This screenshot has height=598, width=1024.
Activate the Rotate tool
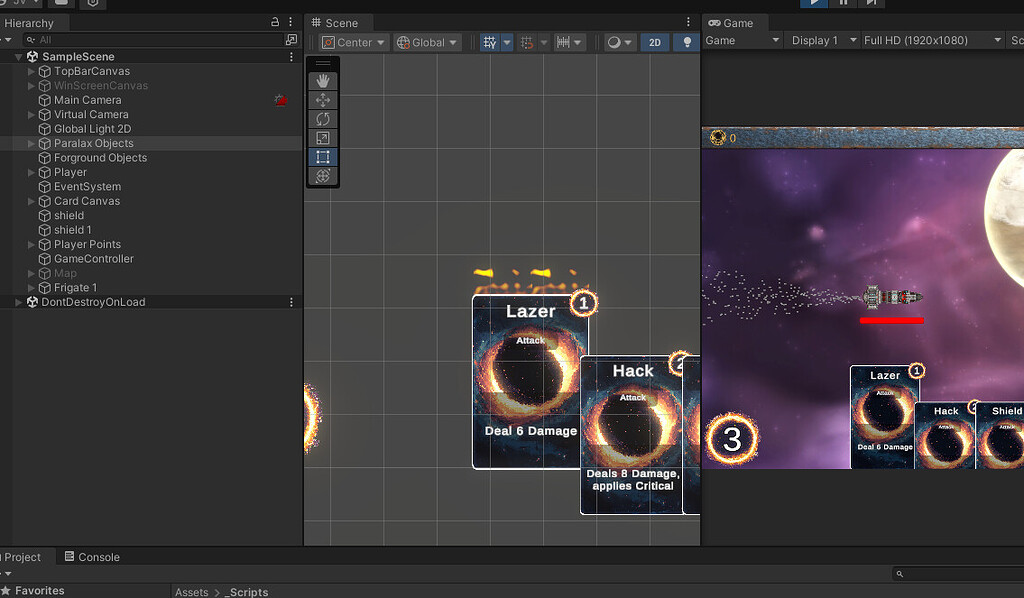(x=322, y=118)
